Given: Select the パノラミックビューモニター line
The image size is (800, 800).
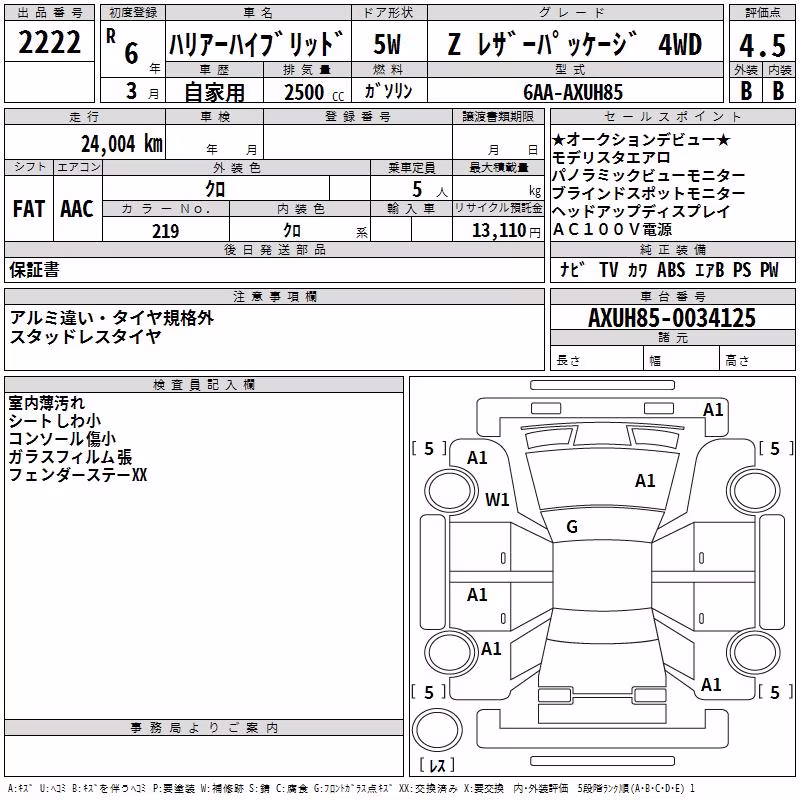Looking at the screenshot, I should (648, 176).
